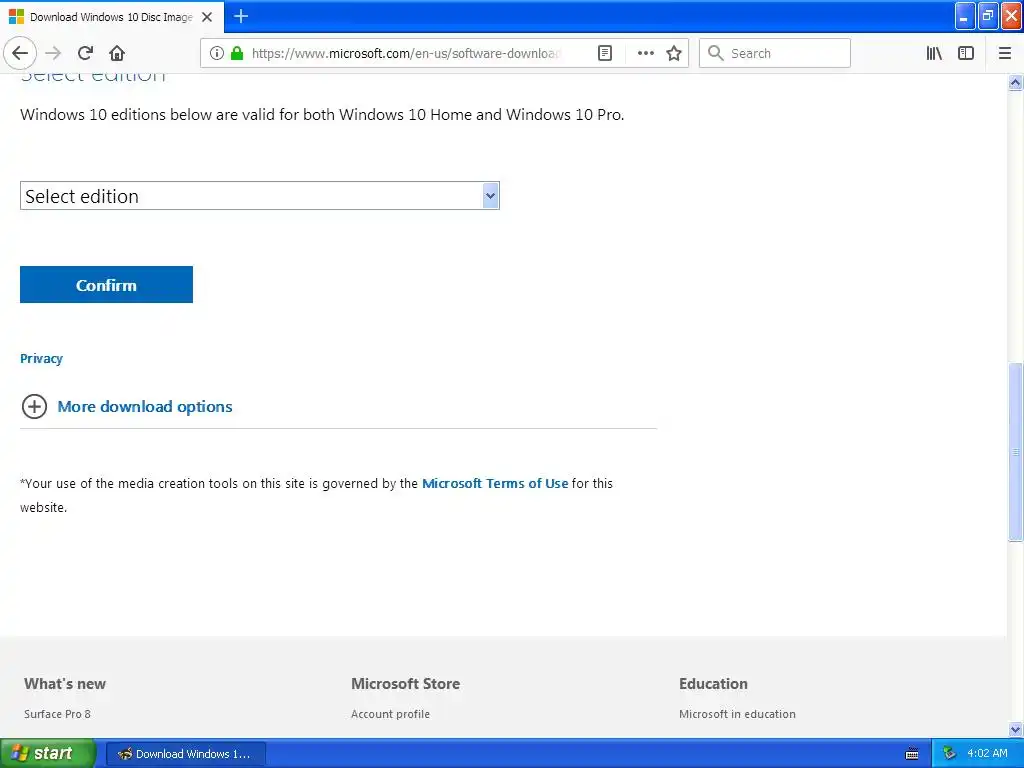
Task: Show sidebars icon in toolbar
Action: click(x=966, y=53)
